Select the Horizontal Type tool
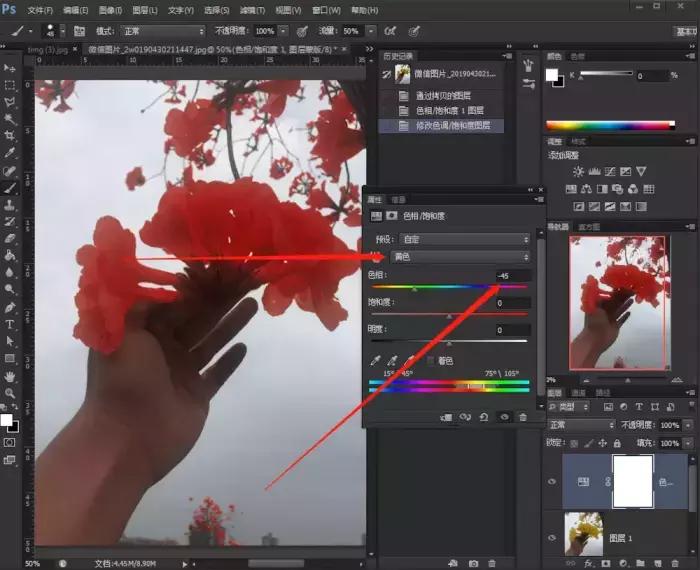The height and width of the screenshot is (570, 700). [x=9, y=325]
